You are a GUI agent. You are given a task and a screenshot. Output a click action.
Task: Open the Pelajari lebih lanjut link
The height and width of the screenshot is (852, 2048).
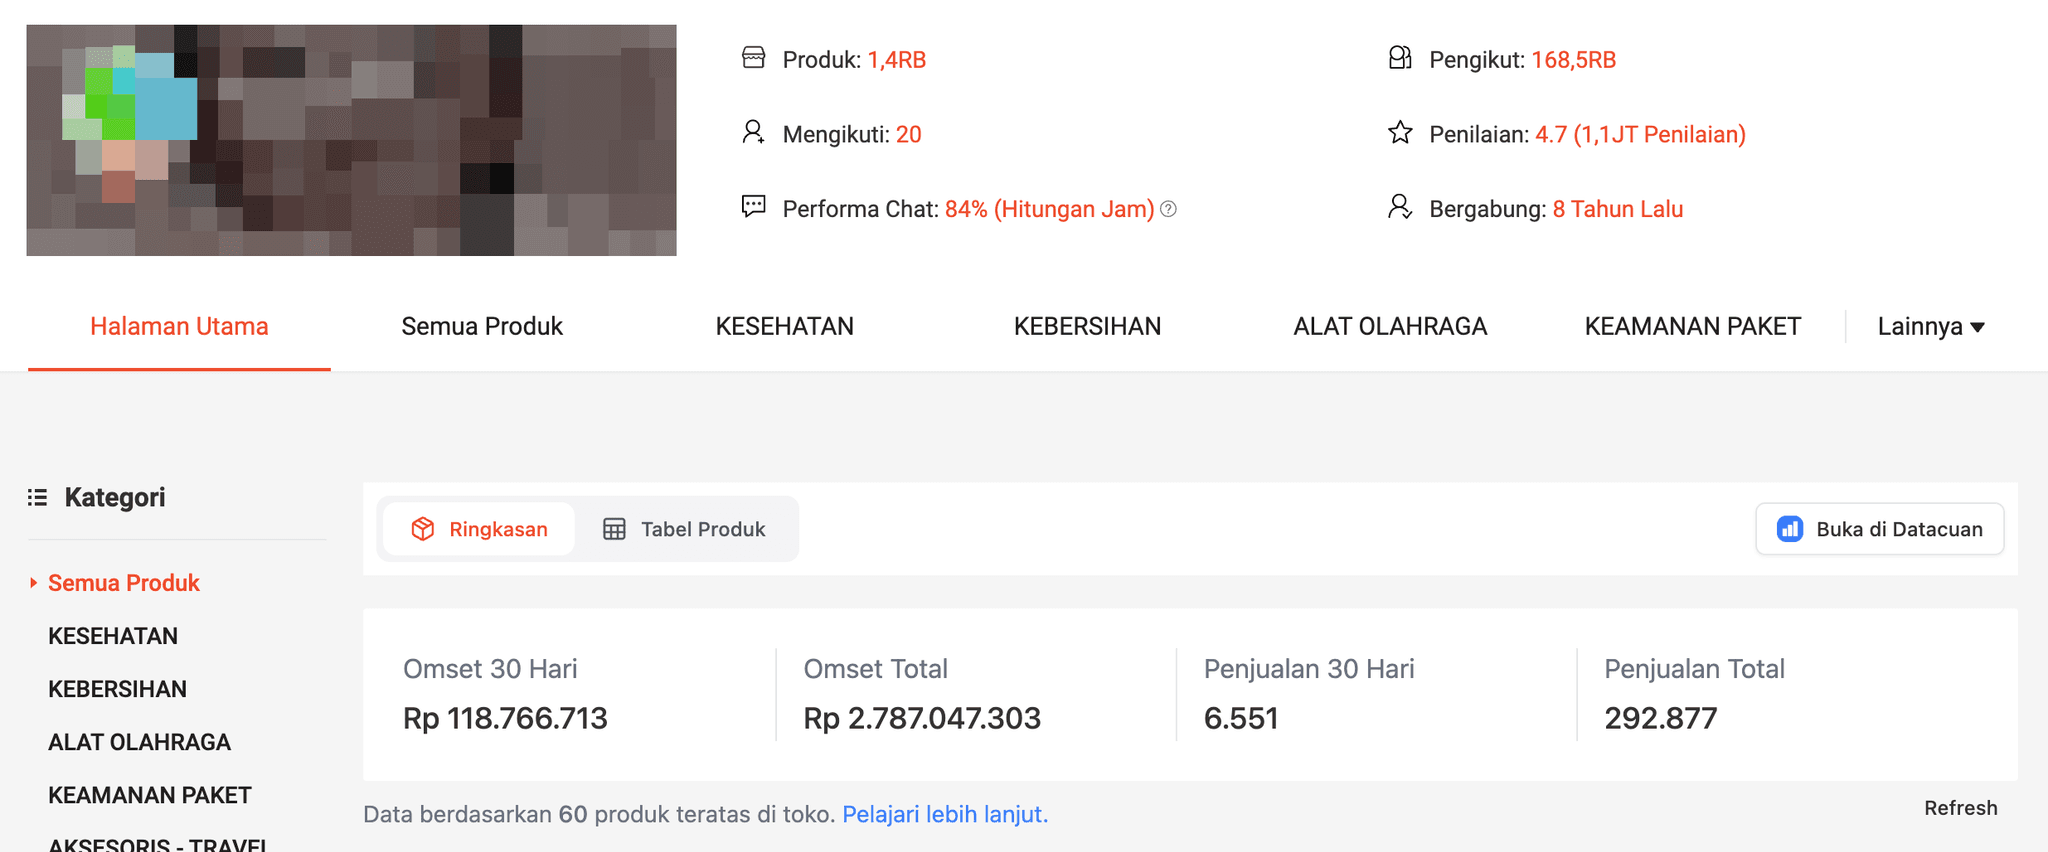coord(945,814)
